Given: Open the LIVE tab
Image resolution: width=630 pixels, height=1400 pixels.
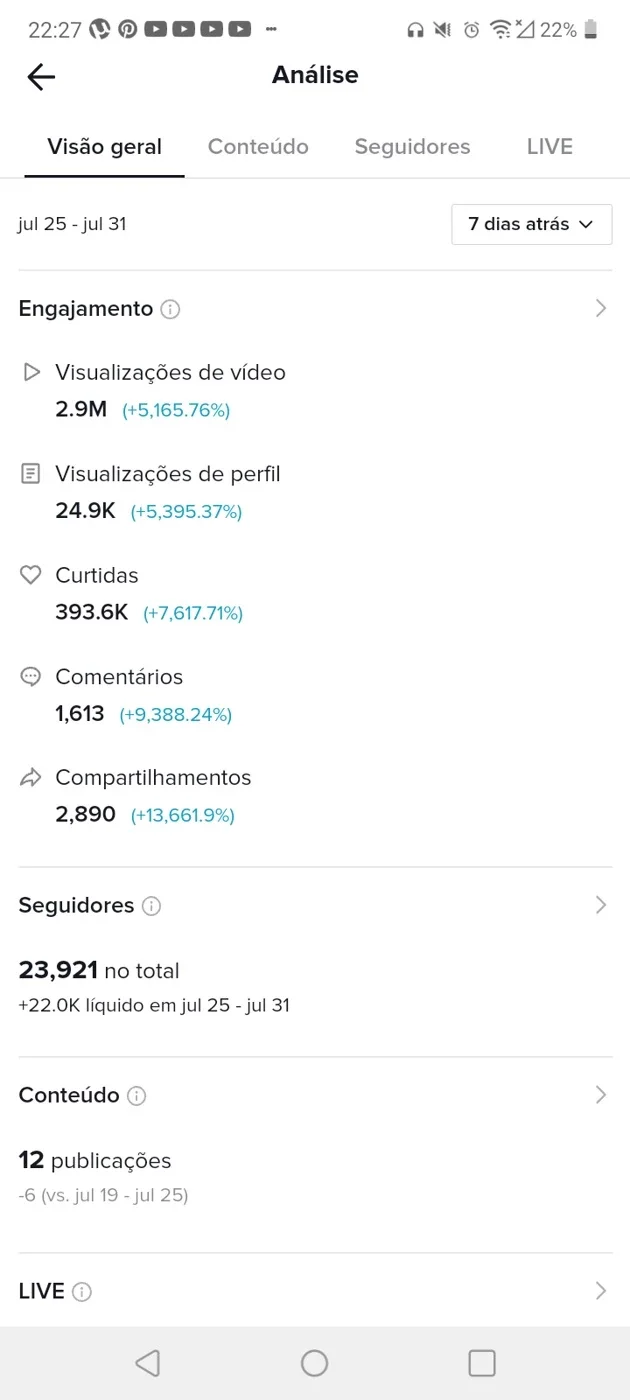Looking at the screenshot, I should (x=550, y=147).
